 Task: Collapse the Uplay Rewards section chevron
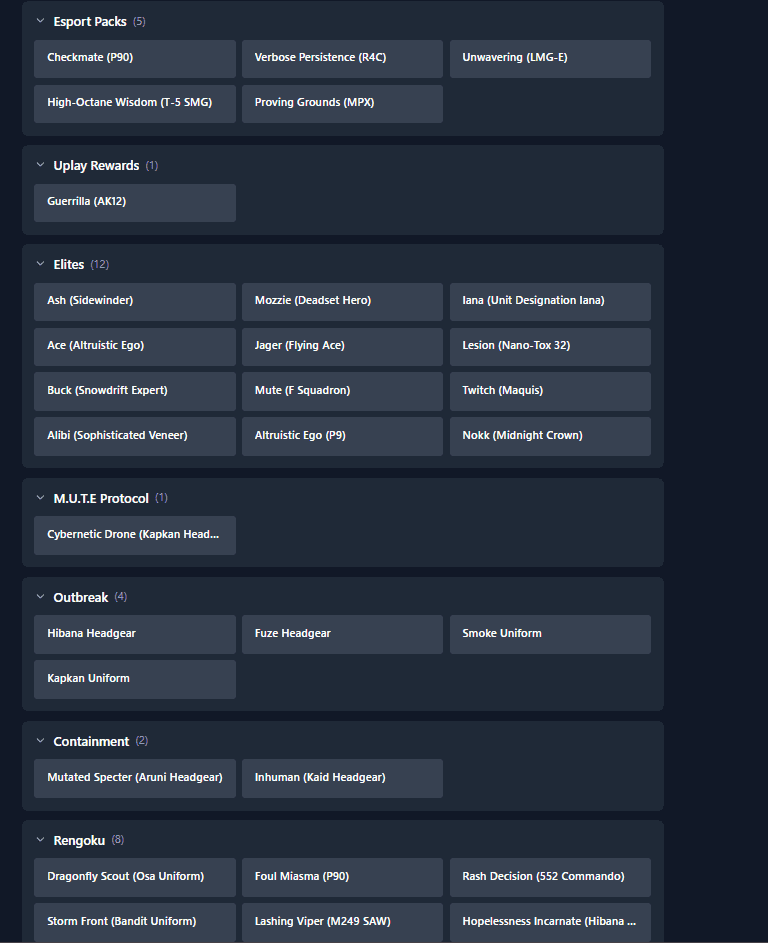41,165
